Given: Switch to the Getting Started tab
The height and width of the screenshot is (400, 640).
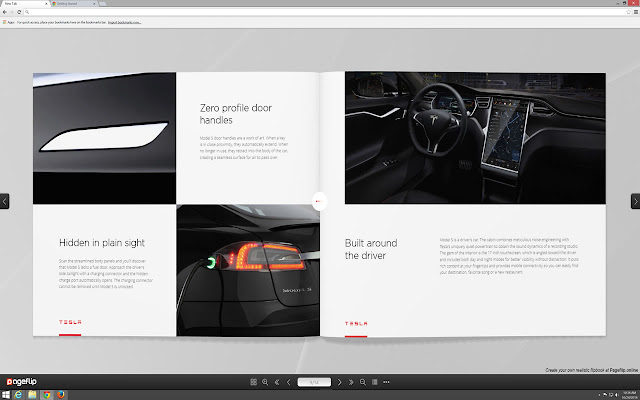Looking at the screenshot, I should coord(73,3).
